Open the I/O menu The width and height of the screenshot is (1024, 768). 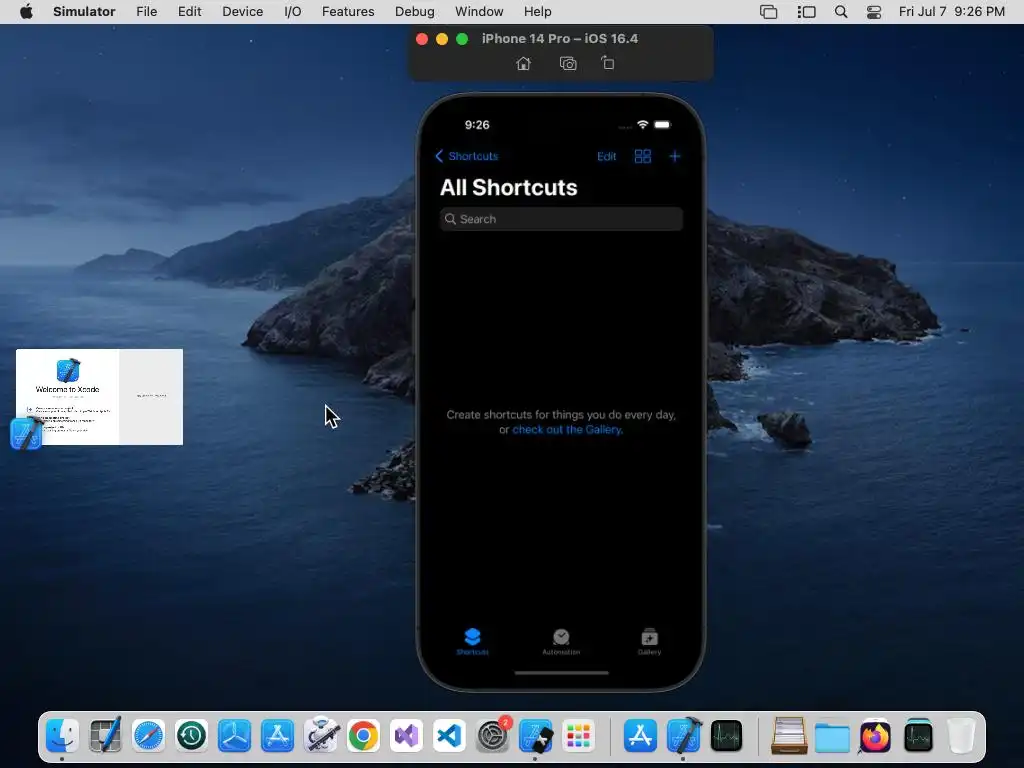[293, 12]
